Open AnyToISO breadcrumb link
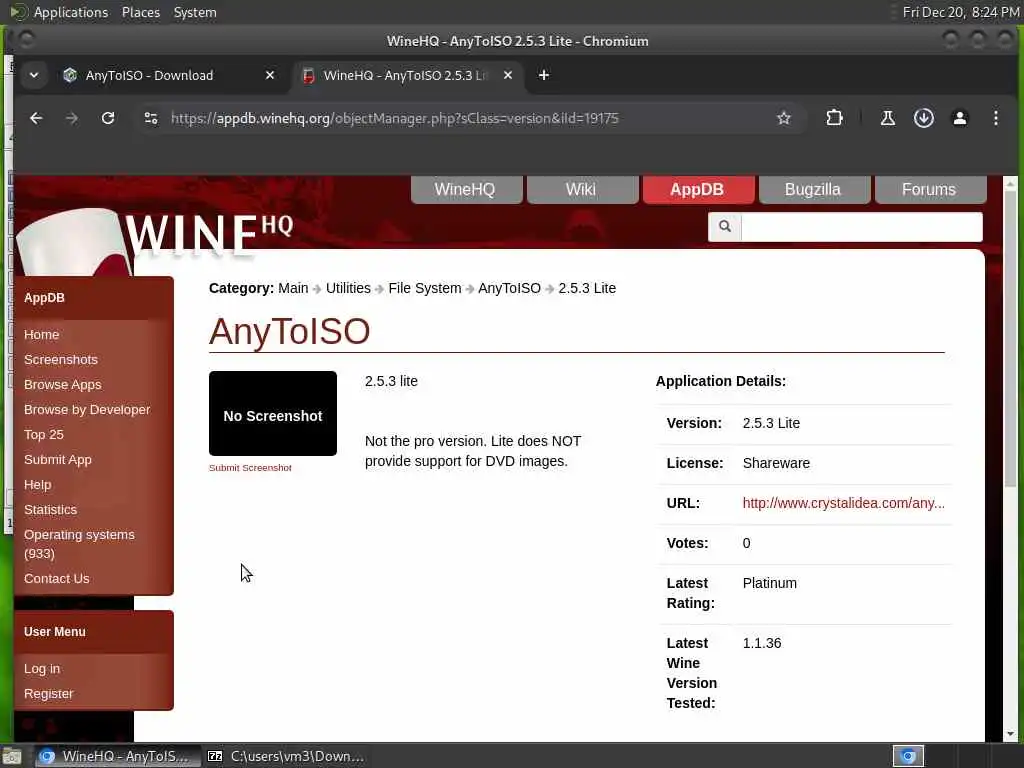The image size is (1024, 768). pyautogui.click(x=509, y=288)
